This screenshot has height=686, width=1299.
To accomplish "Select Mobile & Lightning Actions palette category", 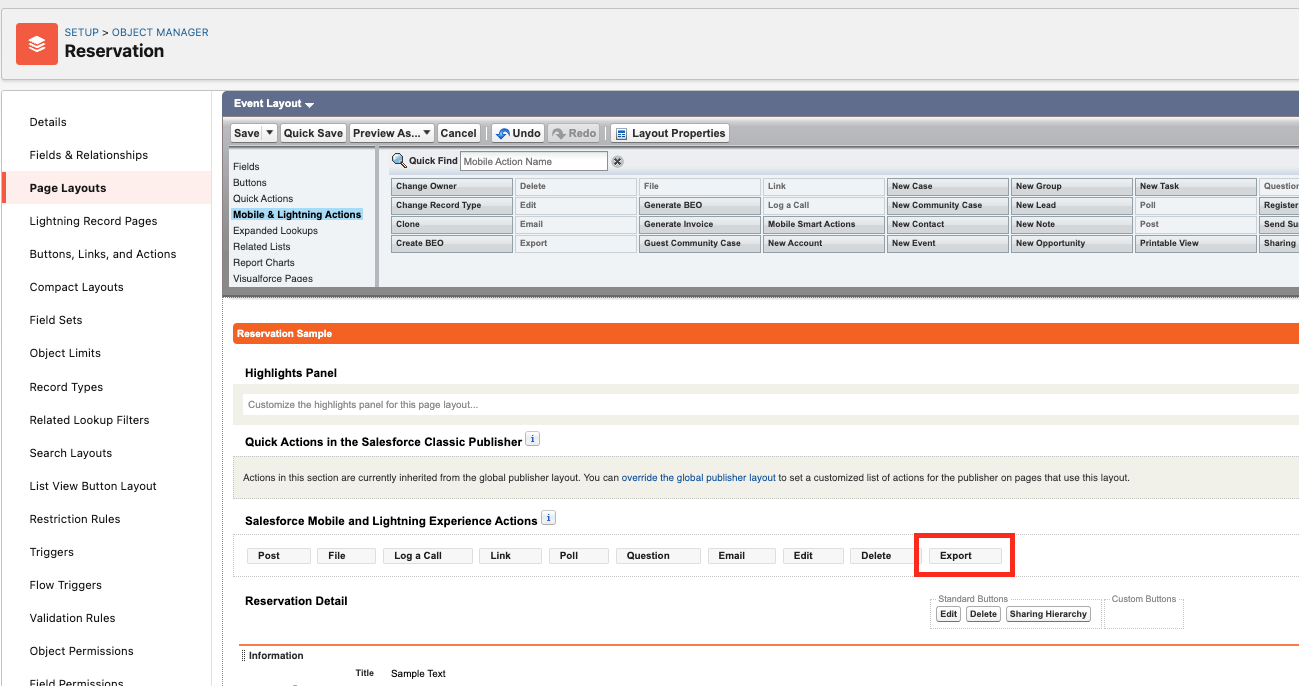I will coord(297,214).
